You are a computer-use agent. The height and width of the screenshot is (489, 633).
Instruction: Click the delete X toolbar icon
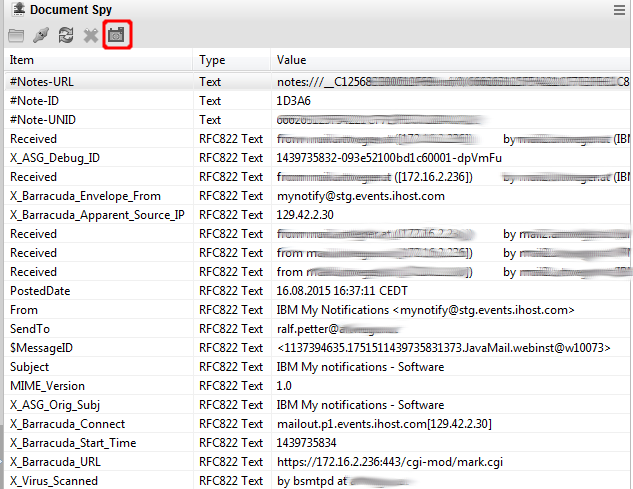[x=91, y=35]
